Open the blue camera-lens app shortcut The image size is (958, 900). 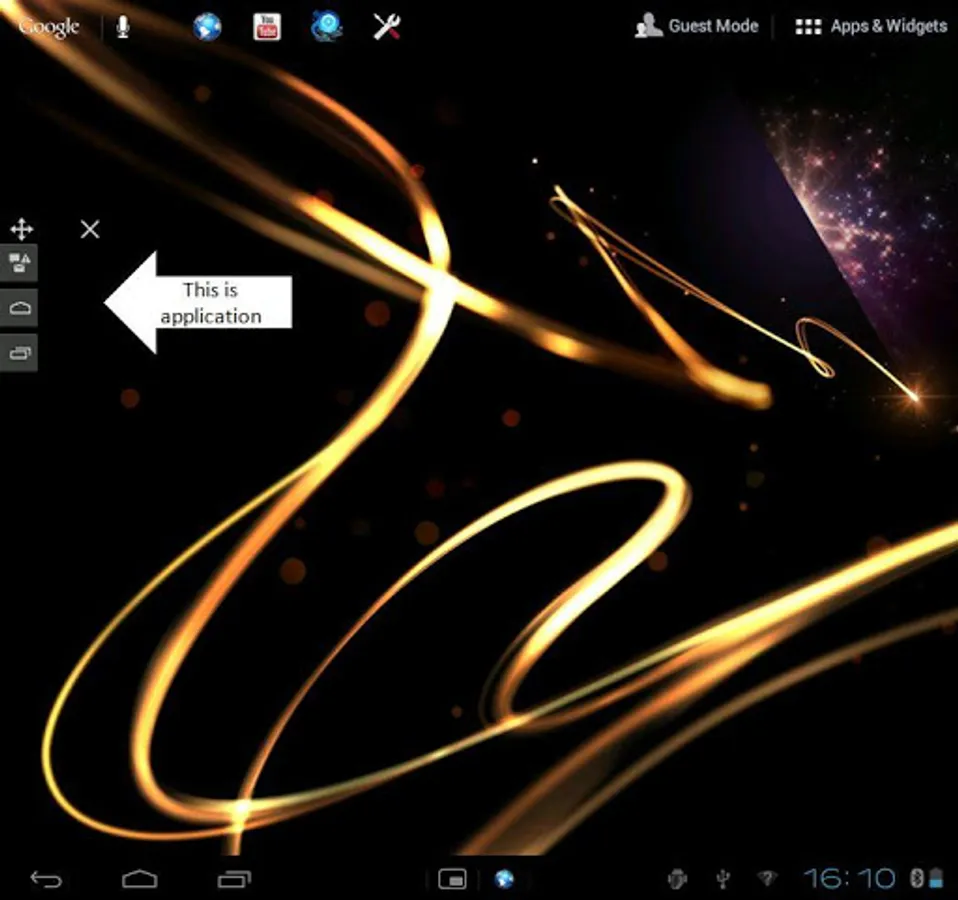[x=327, y=26]
